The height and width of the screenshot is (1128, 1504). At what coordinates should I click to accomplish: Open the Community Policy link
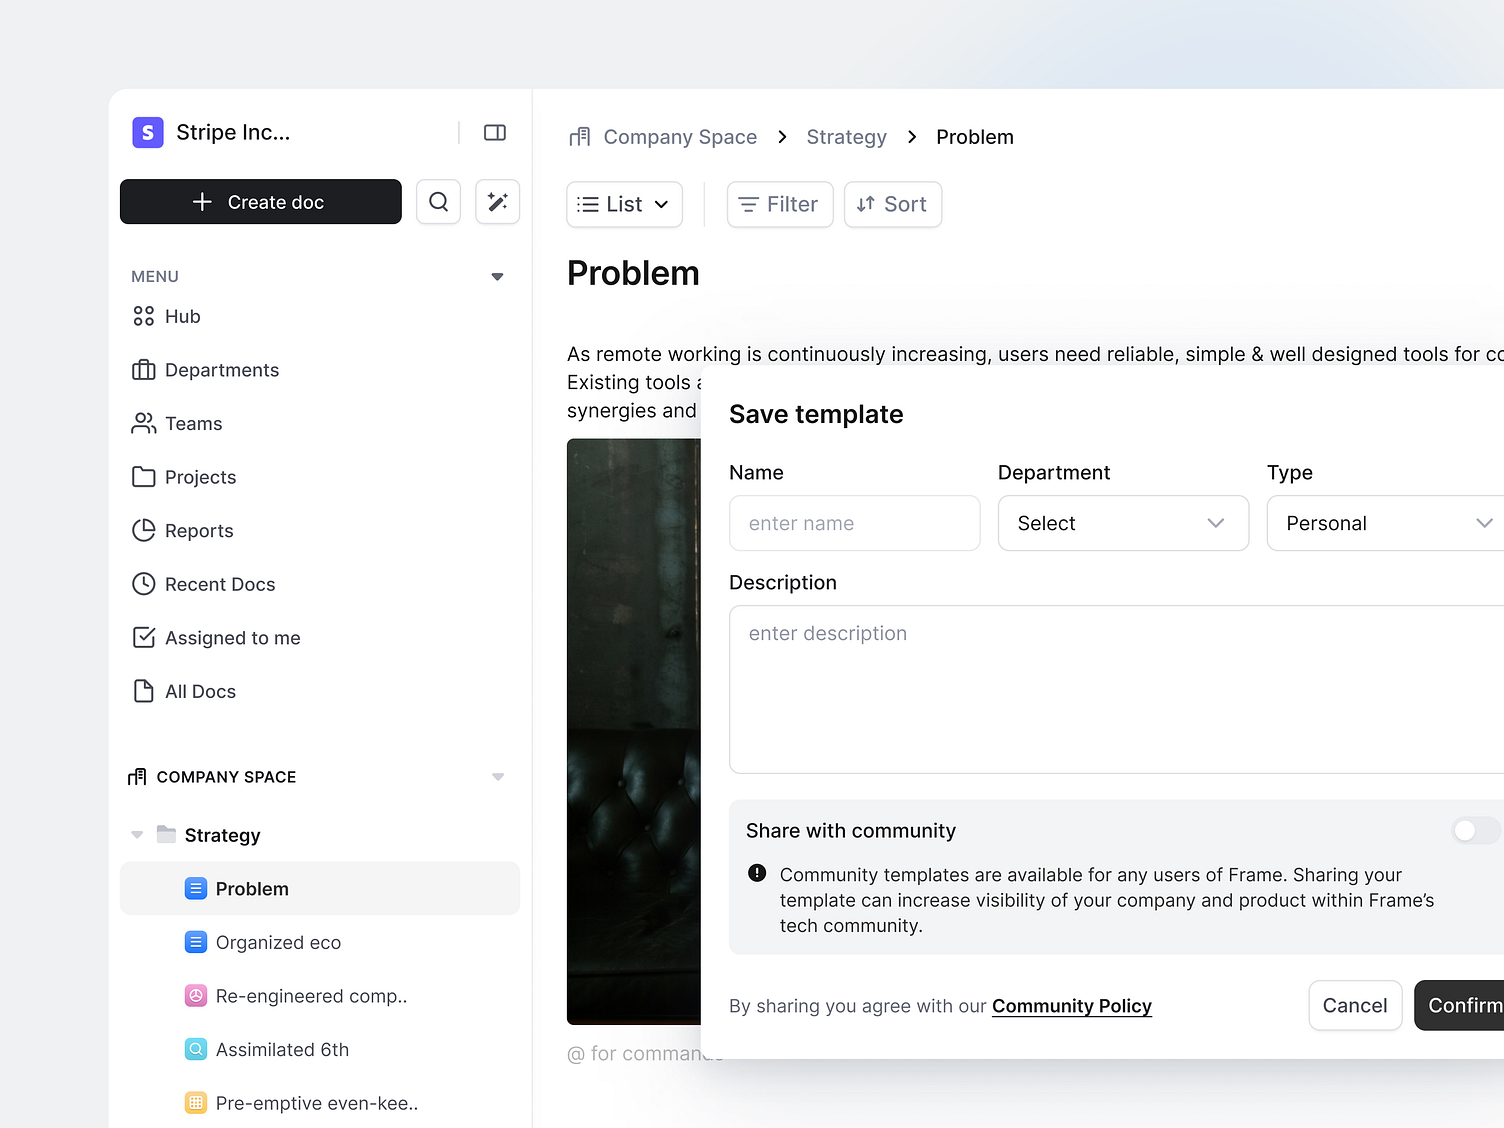[x=1071, y=1006]
